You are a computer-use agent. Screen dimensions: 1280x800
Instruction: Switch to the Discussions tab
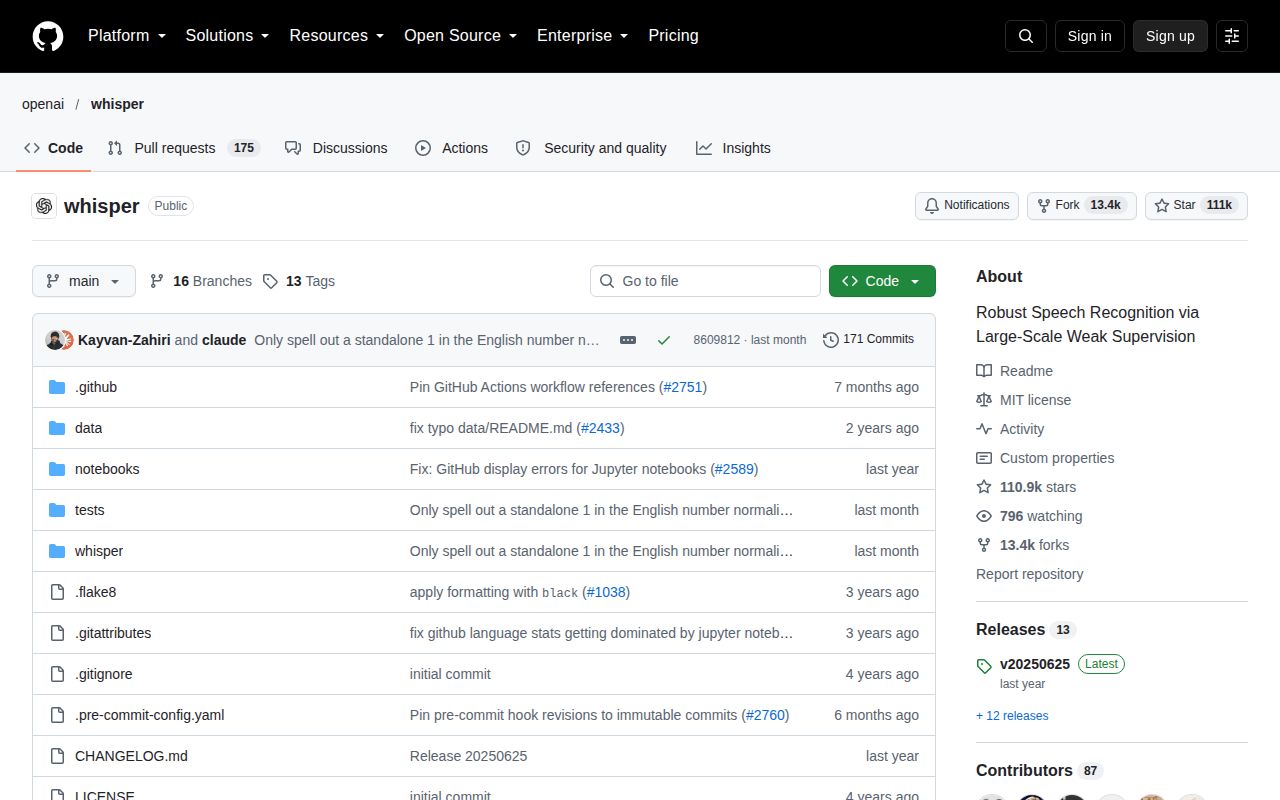coord(336,148)
